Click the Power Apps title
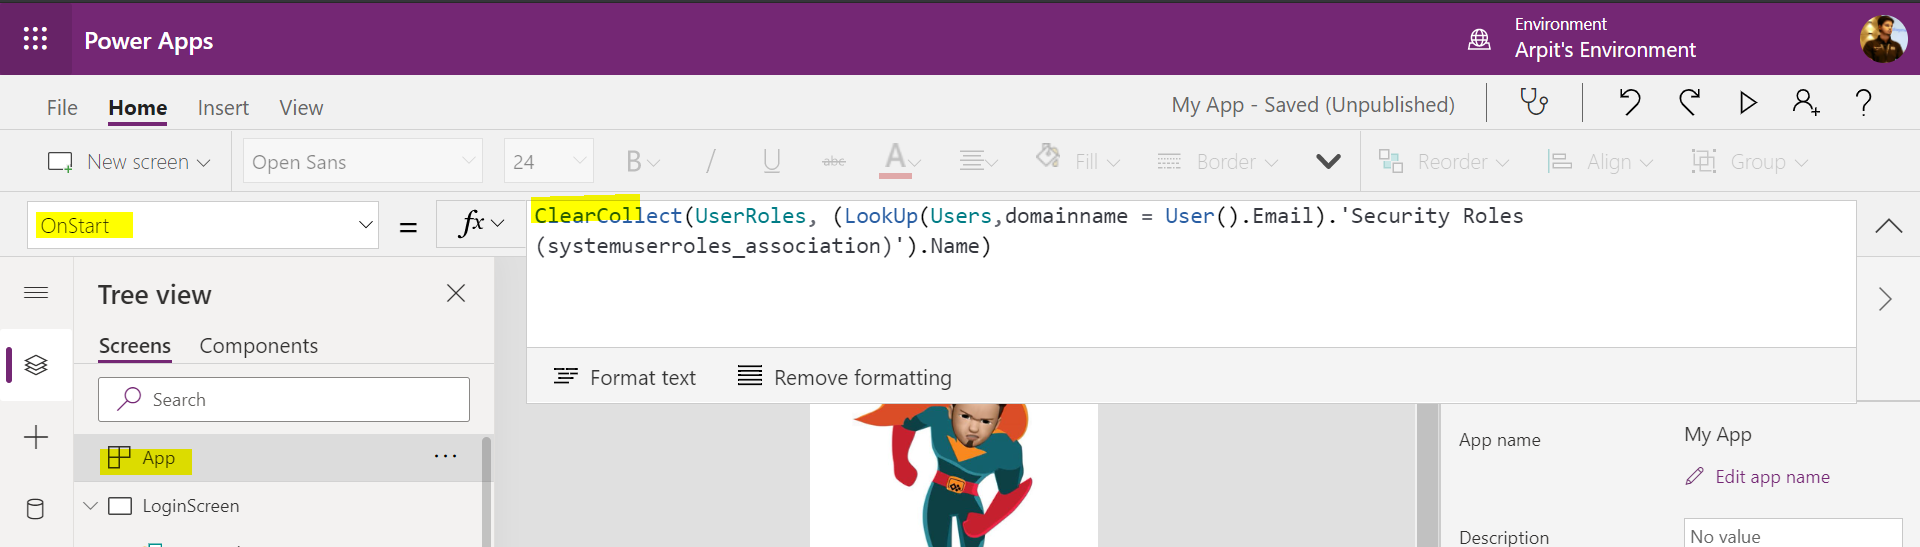The image size is (1920, 547). click(148, 41)
